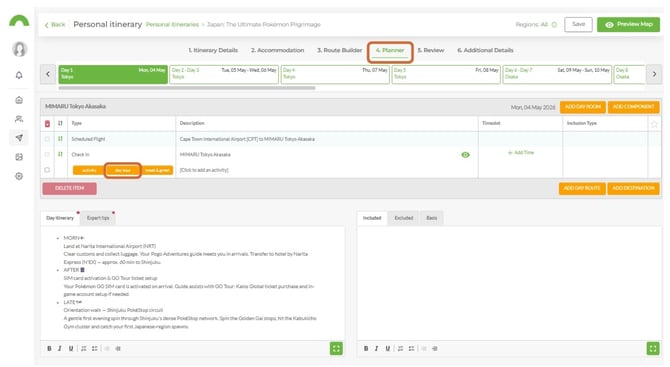Apply bold in the Included editor

click(x=366, y=349)
